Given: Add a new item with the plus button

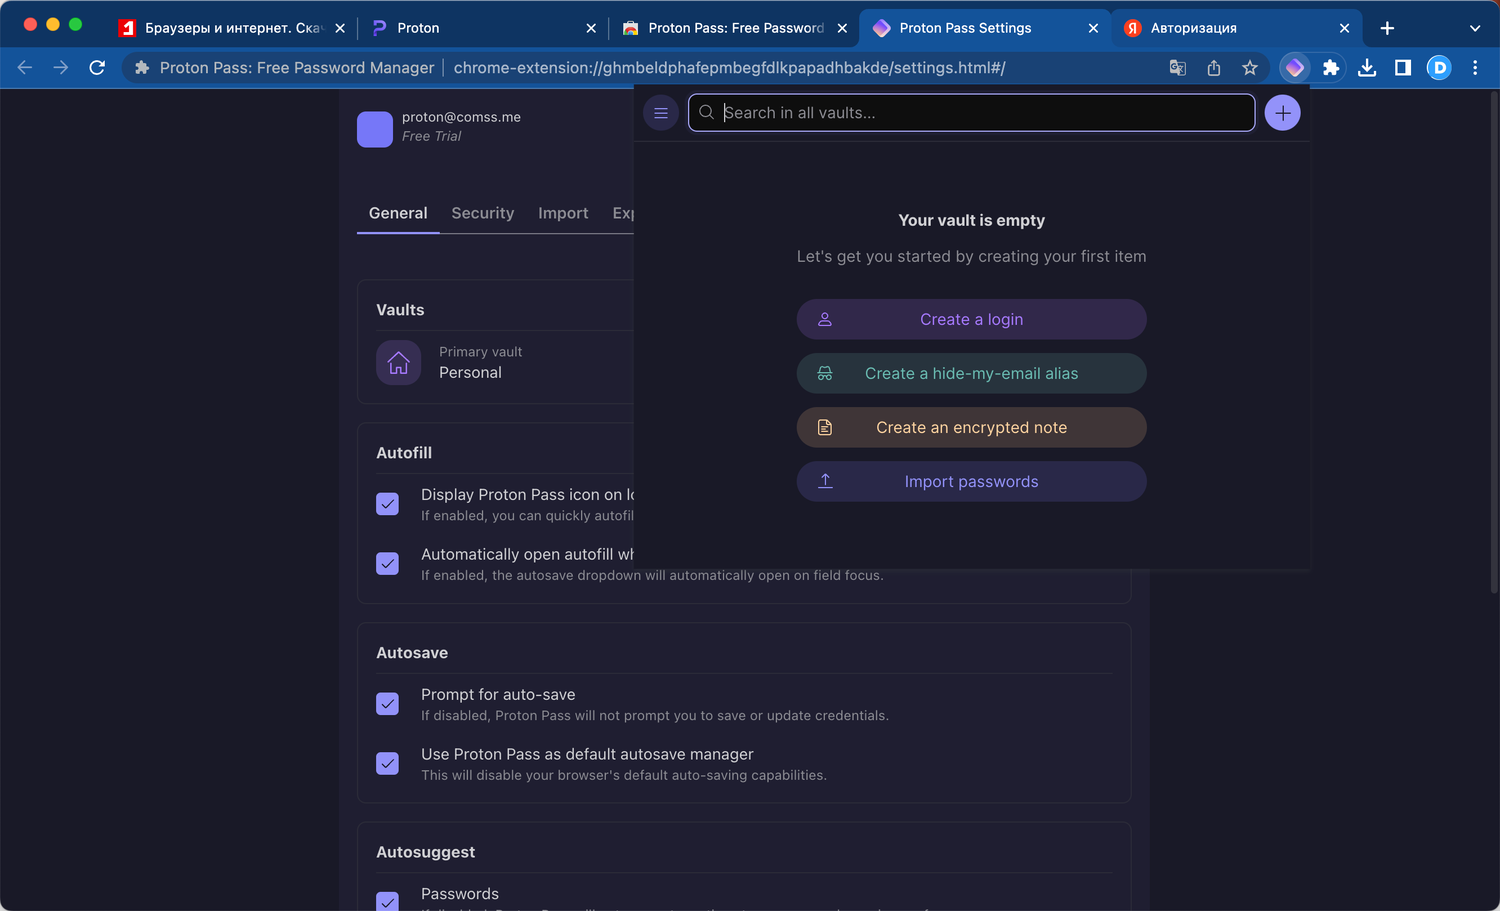Looking at the screenshot, I should pos(1283,113).
